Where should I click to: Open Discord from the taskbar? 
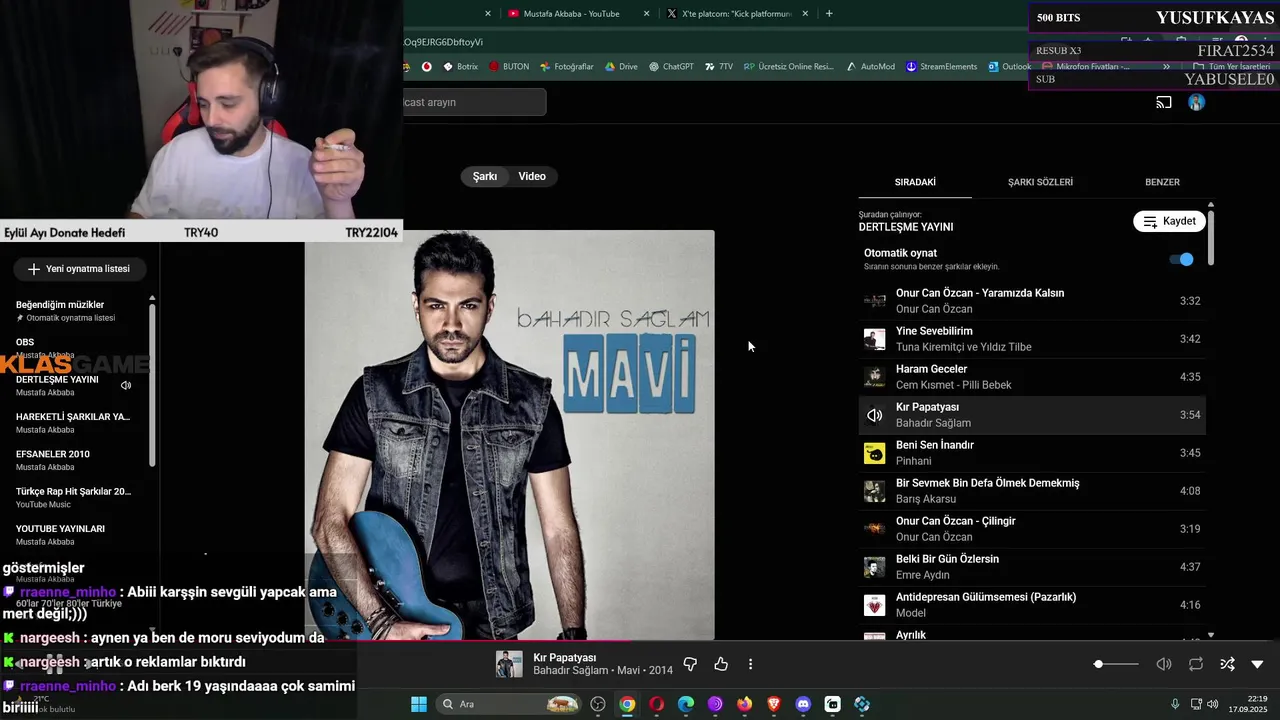click(x=803, y=704)
